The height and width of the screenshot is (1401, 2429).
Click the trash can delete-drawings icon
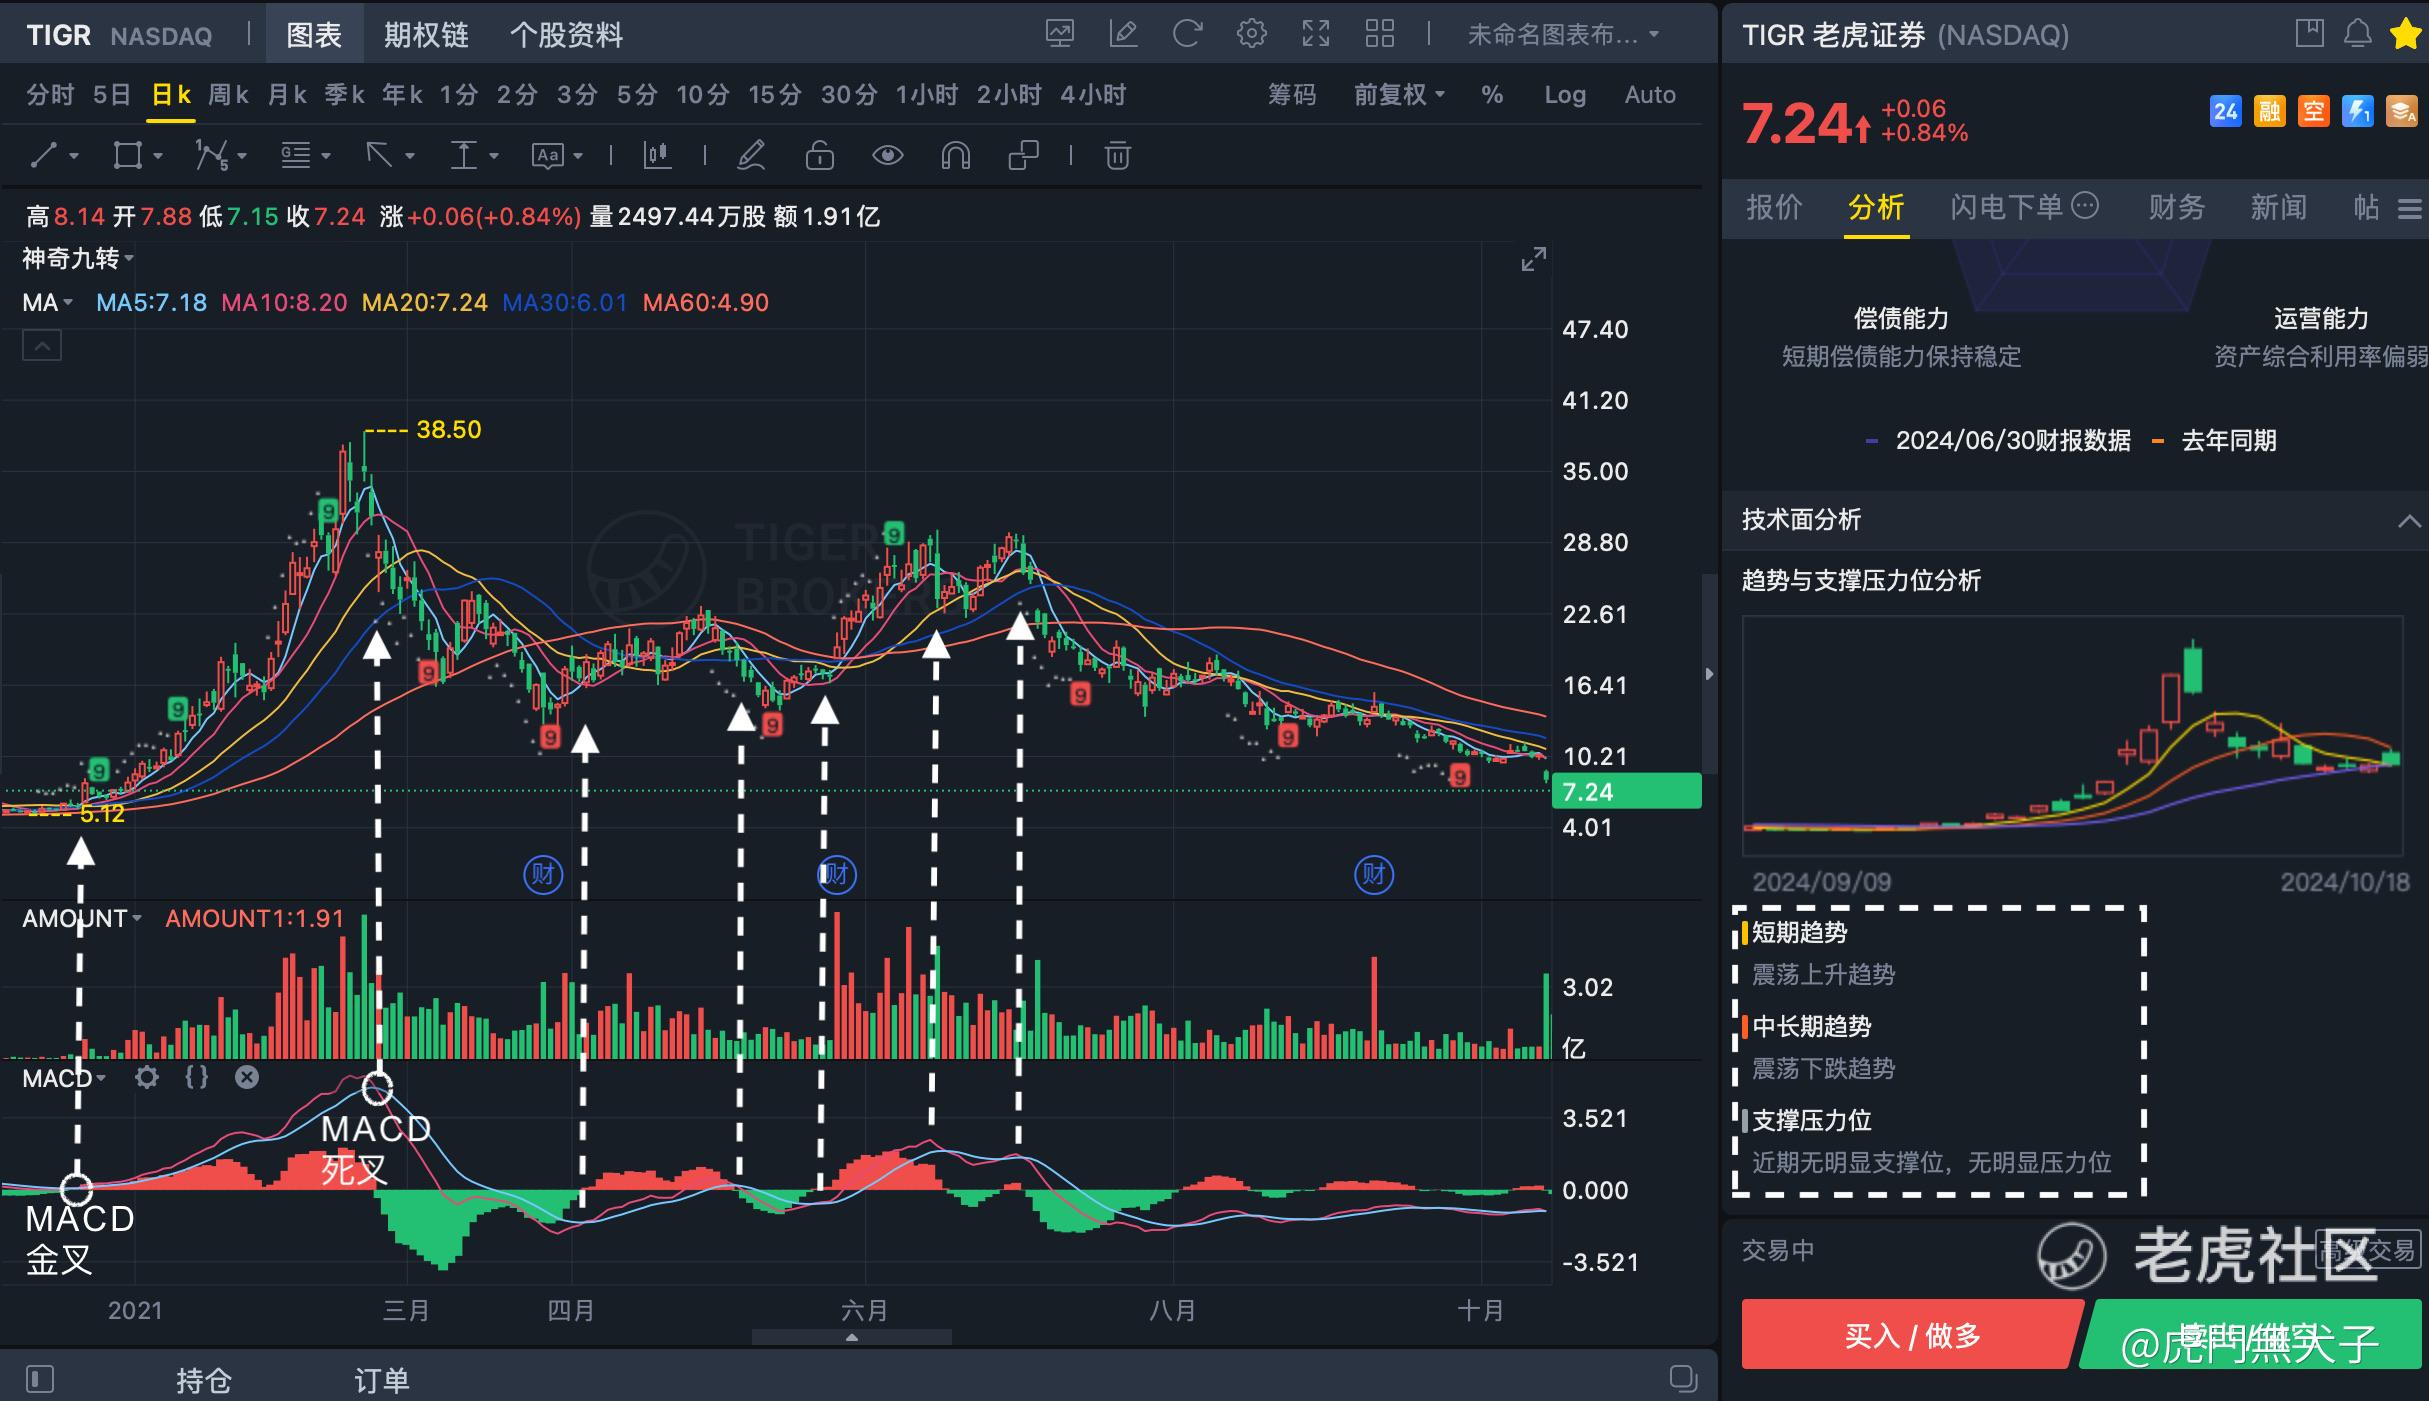coord(1117,155)
